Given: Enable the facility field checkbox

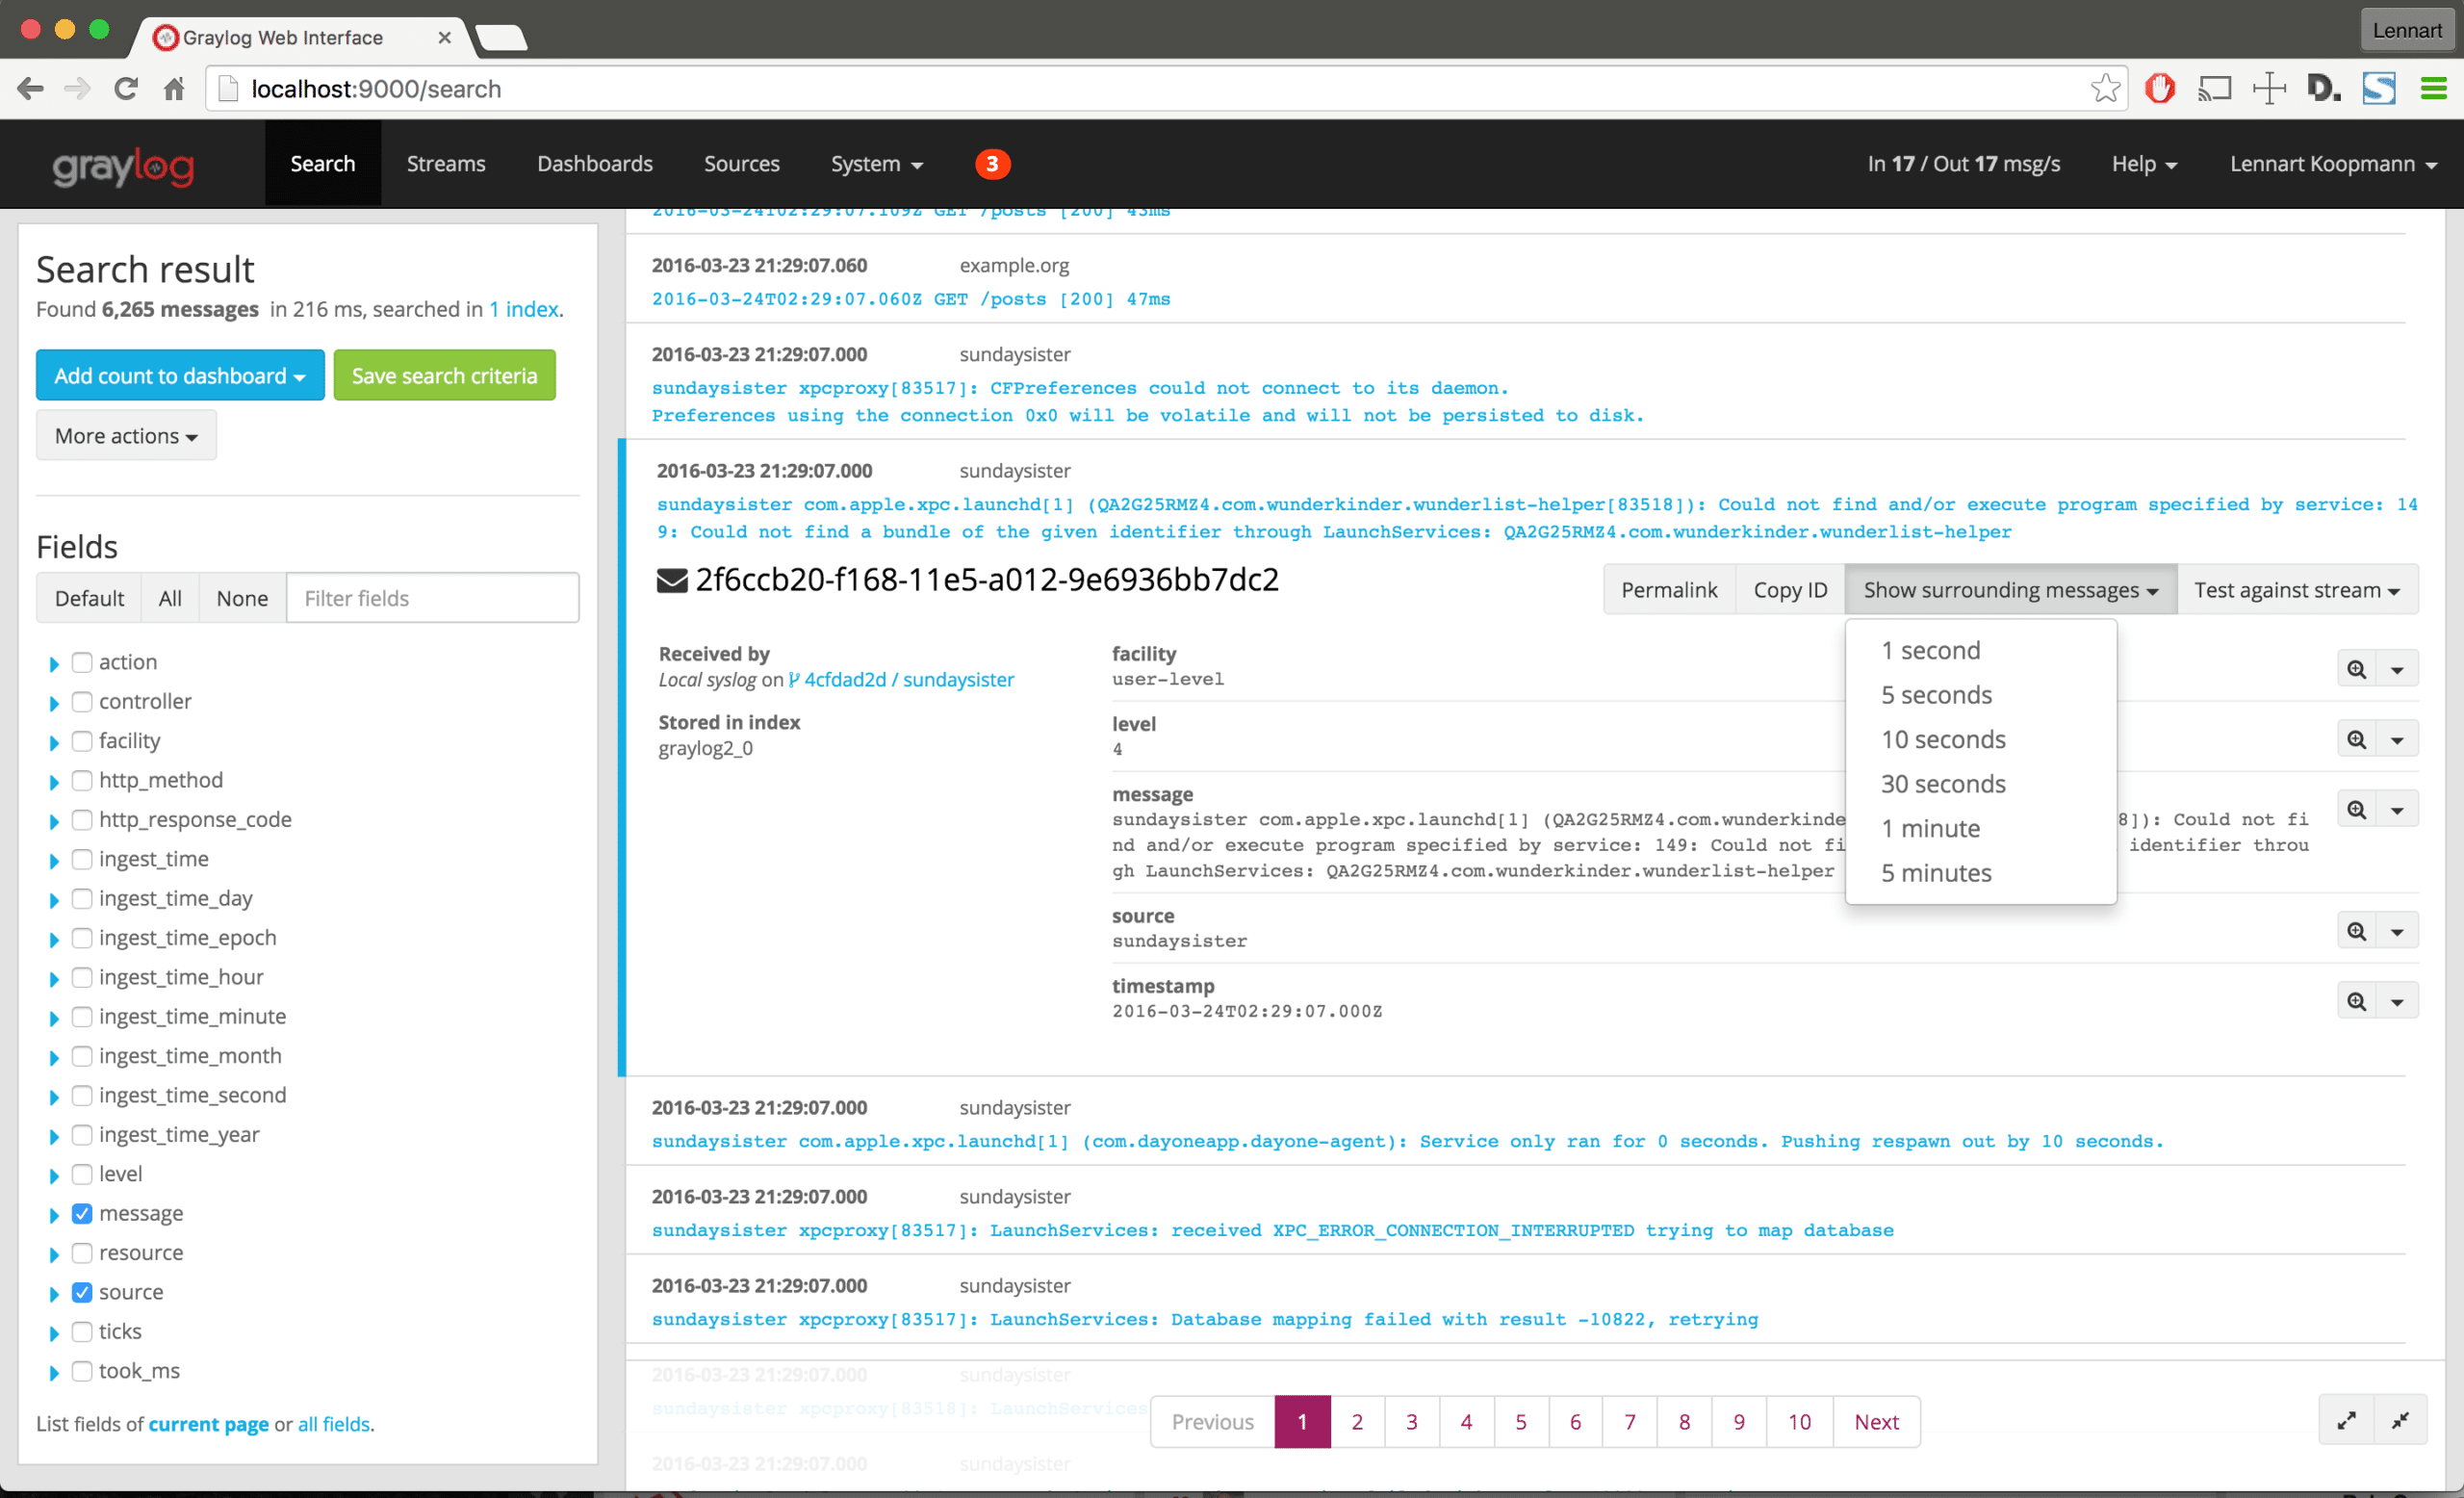Looking at the screenshot, I should coord(82,741).
